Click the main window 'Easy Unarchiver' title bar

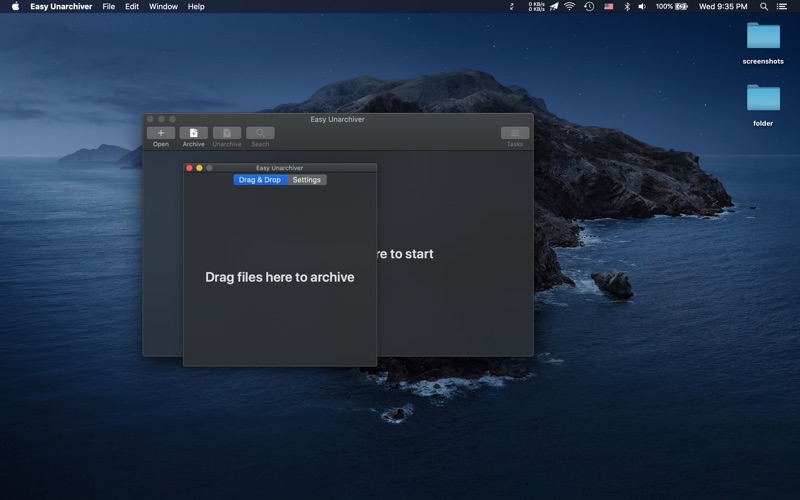(337, 119)
